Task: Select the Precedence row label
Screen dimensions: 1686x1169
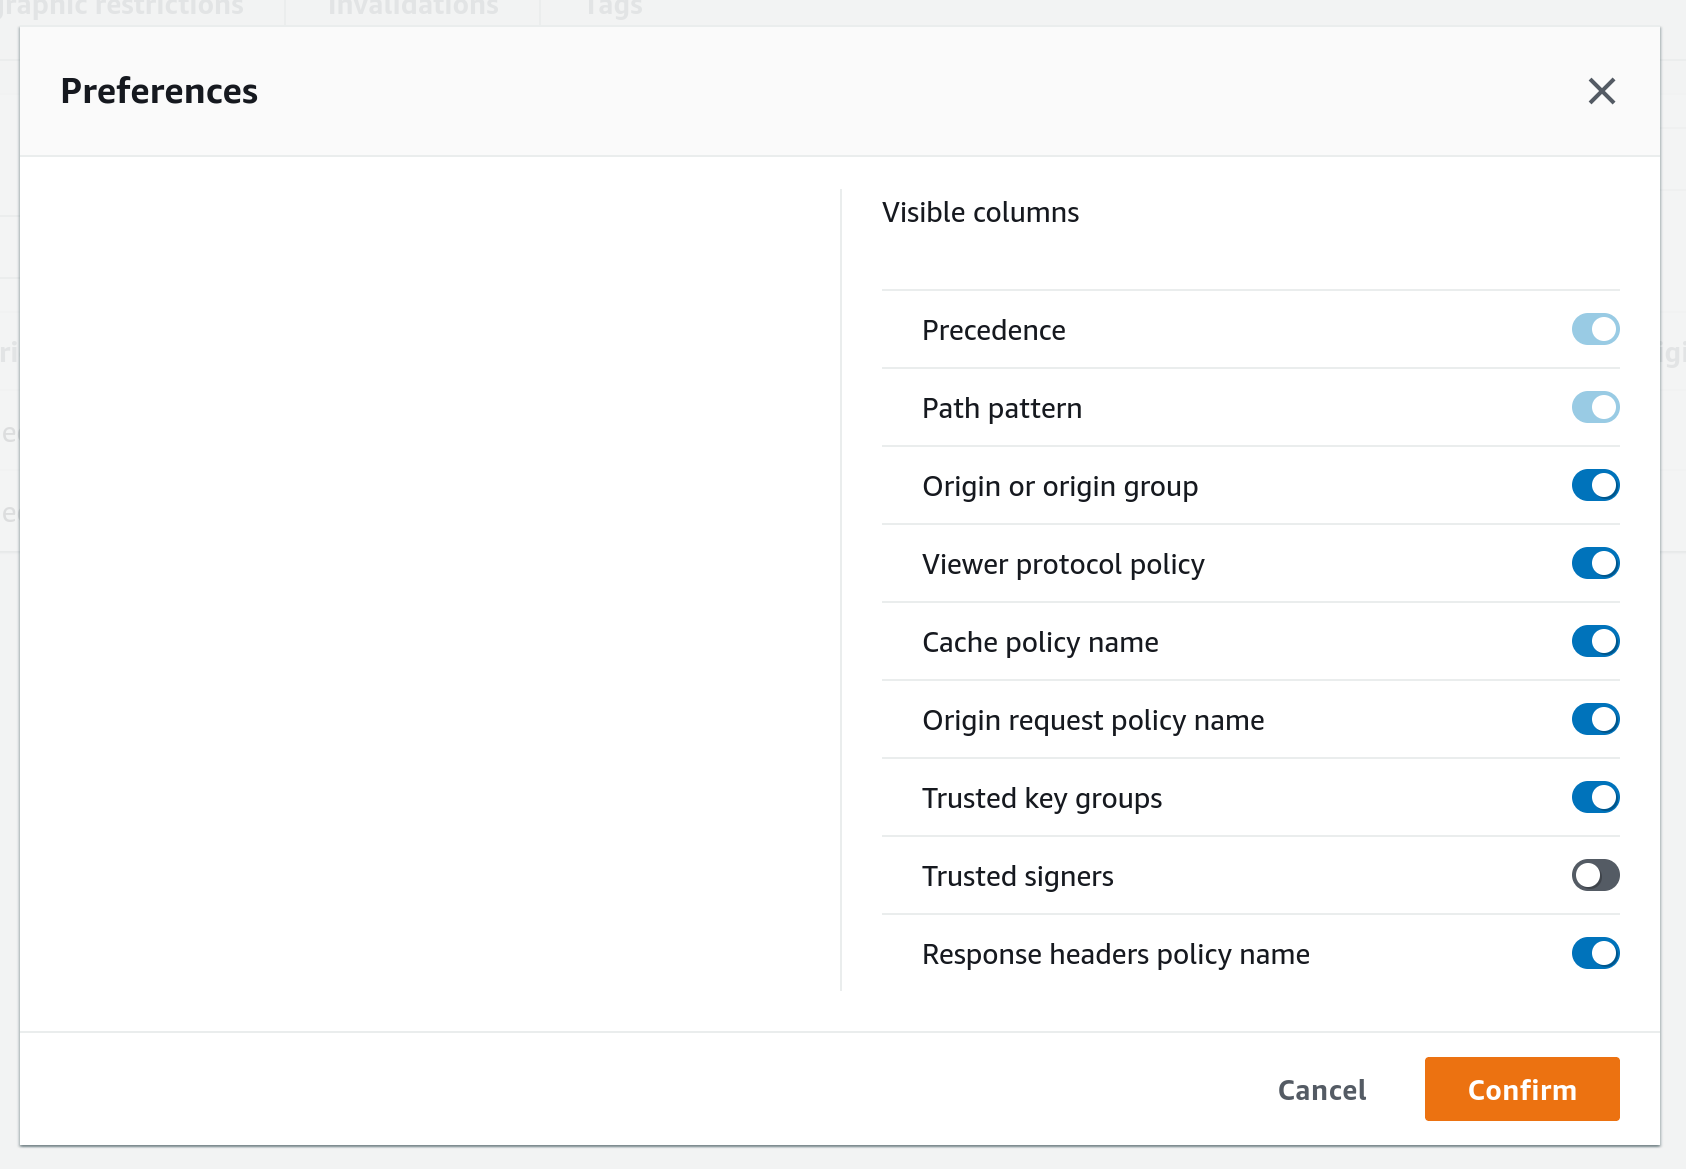Action: pyautogui.click(x=993, y=329)
